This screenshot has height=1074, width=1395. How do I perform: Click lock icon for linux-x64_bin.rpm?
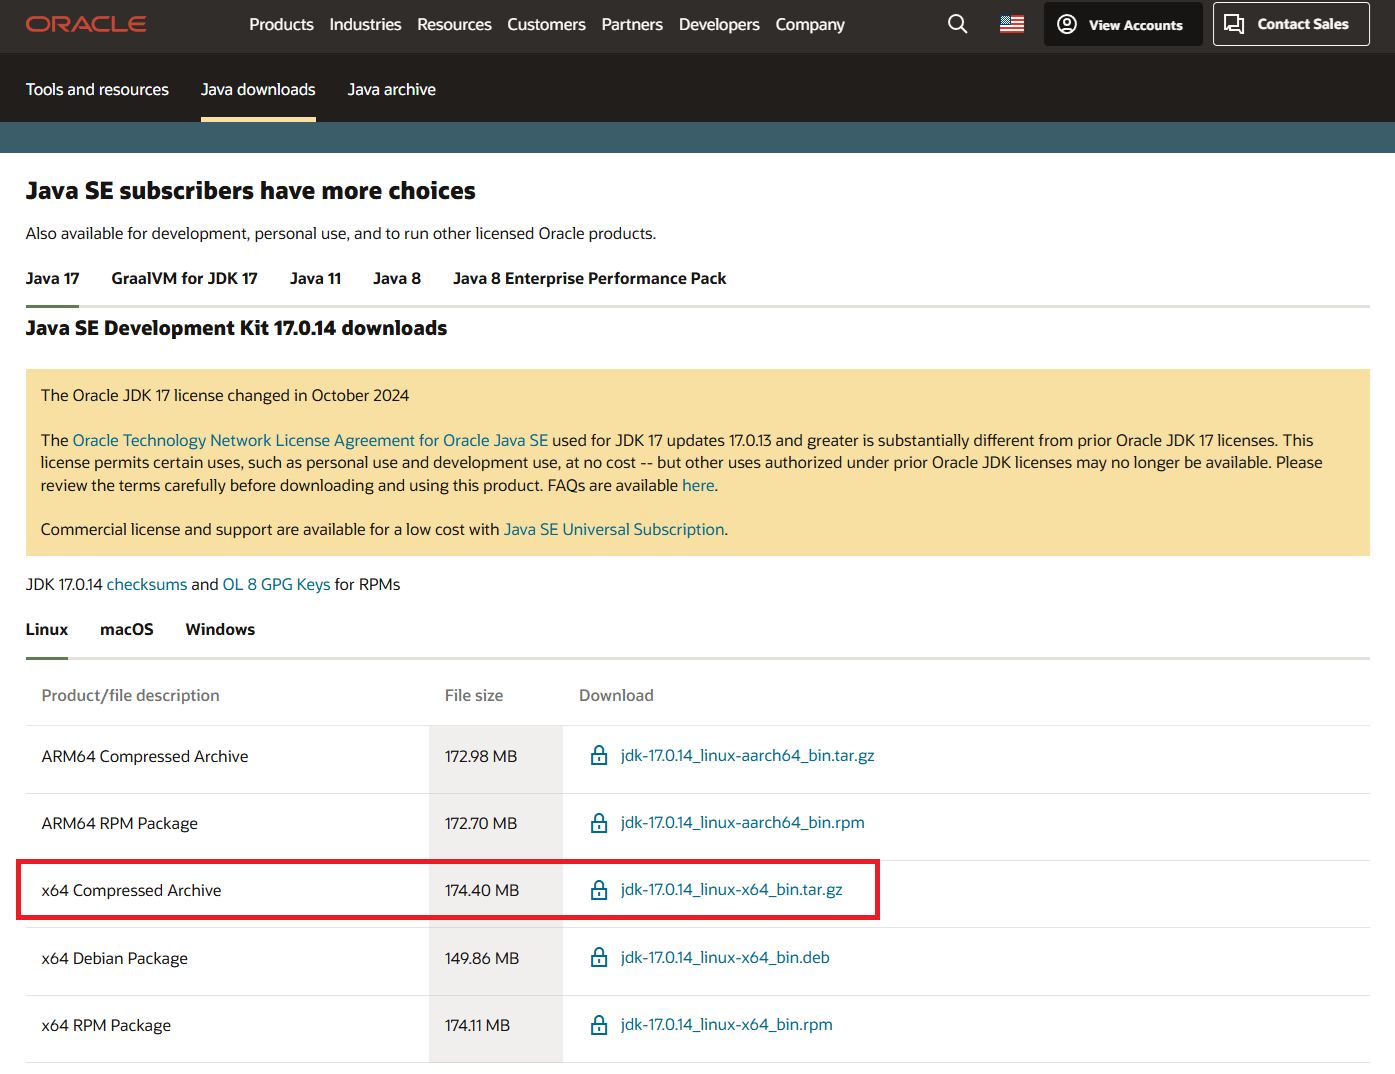599,1024
